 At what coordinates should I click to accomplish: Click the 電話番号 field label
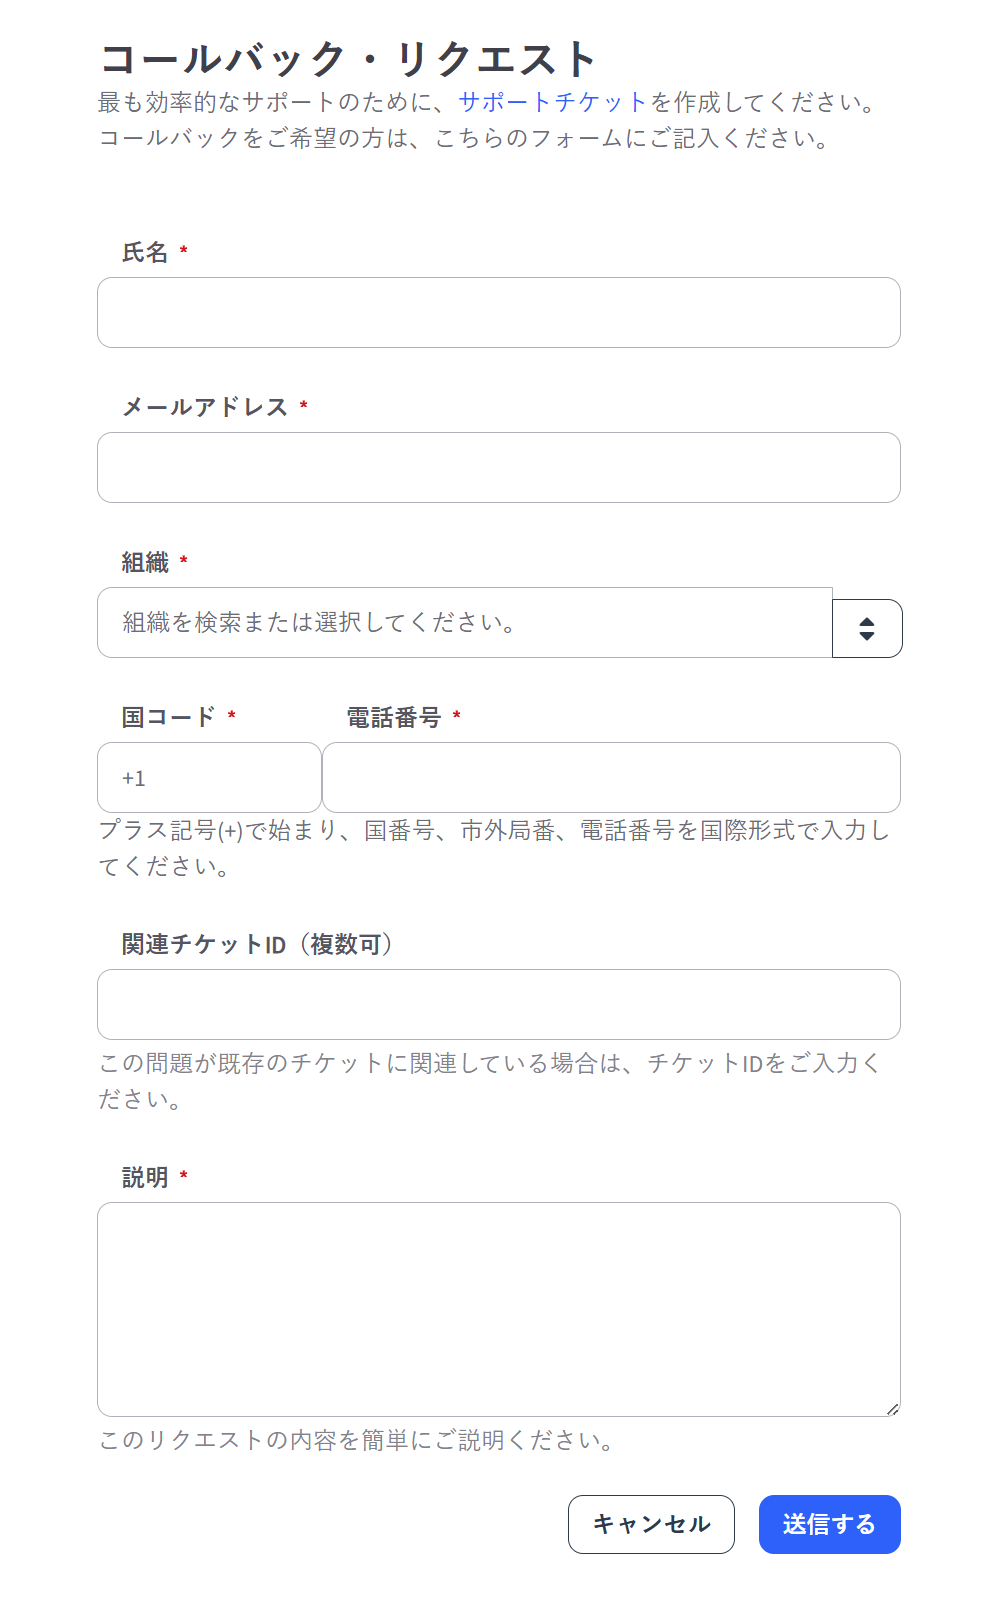[393, 717]
